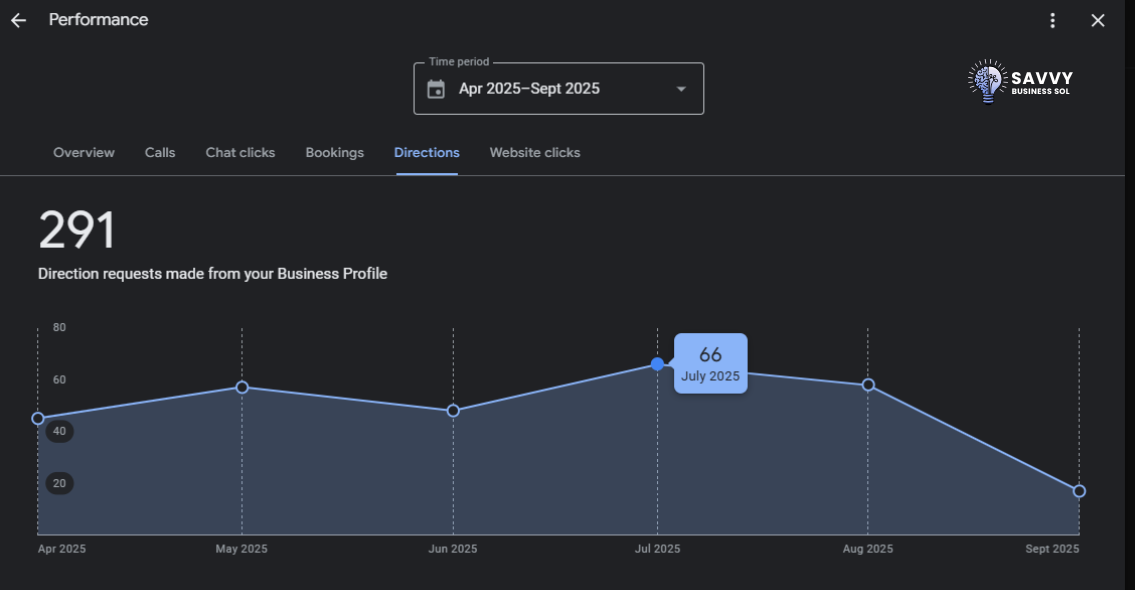The height and width of the screenshot is (590, 1135).
Task: Click the Savvy Business Sol logo
Action: (1021, 82)
